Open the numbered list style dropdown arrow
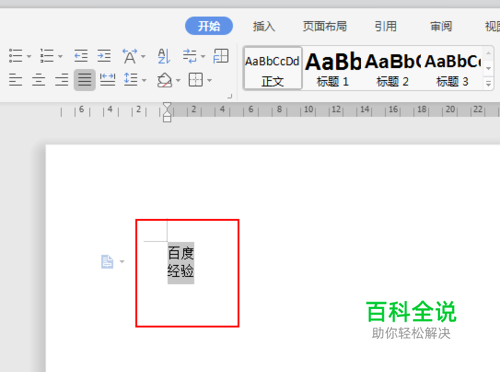Screen dimensions: 500x372 click(x=60, y=56)
